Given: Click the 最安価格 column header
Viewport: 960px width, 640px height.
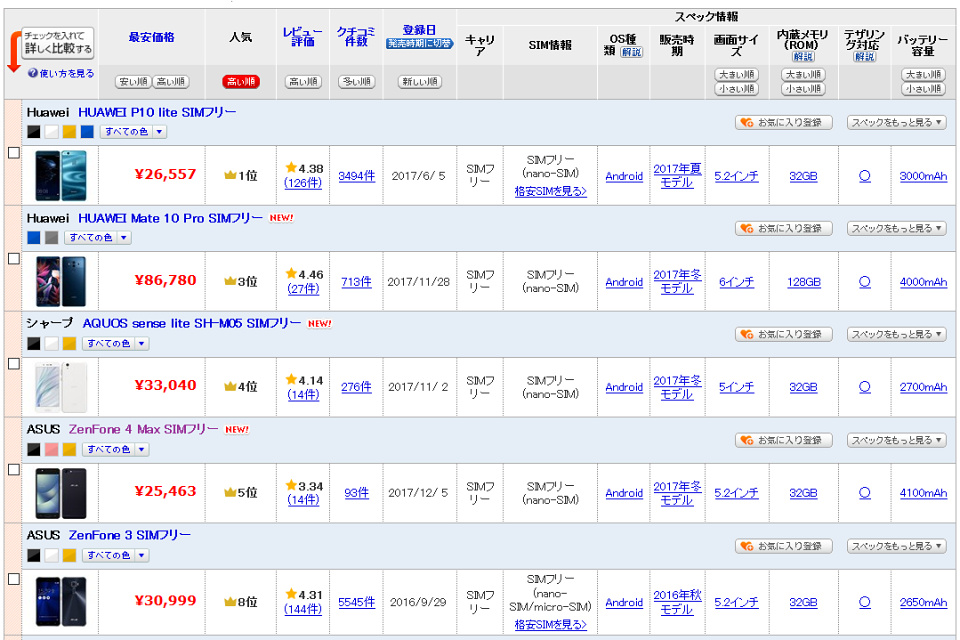Looking at the screenshot, I should pos(151,37).
